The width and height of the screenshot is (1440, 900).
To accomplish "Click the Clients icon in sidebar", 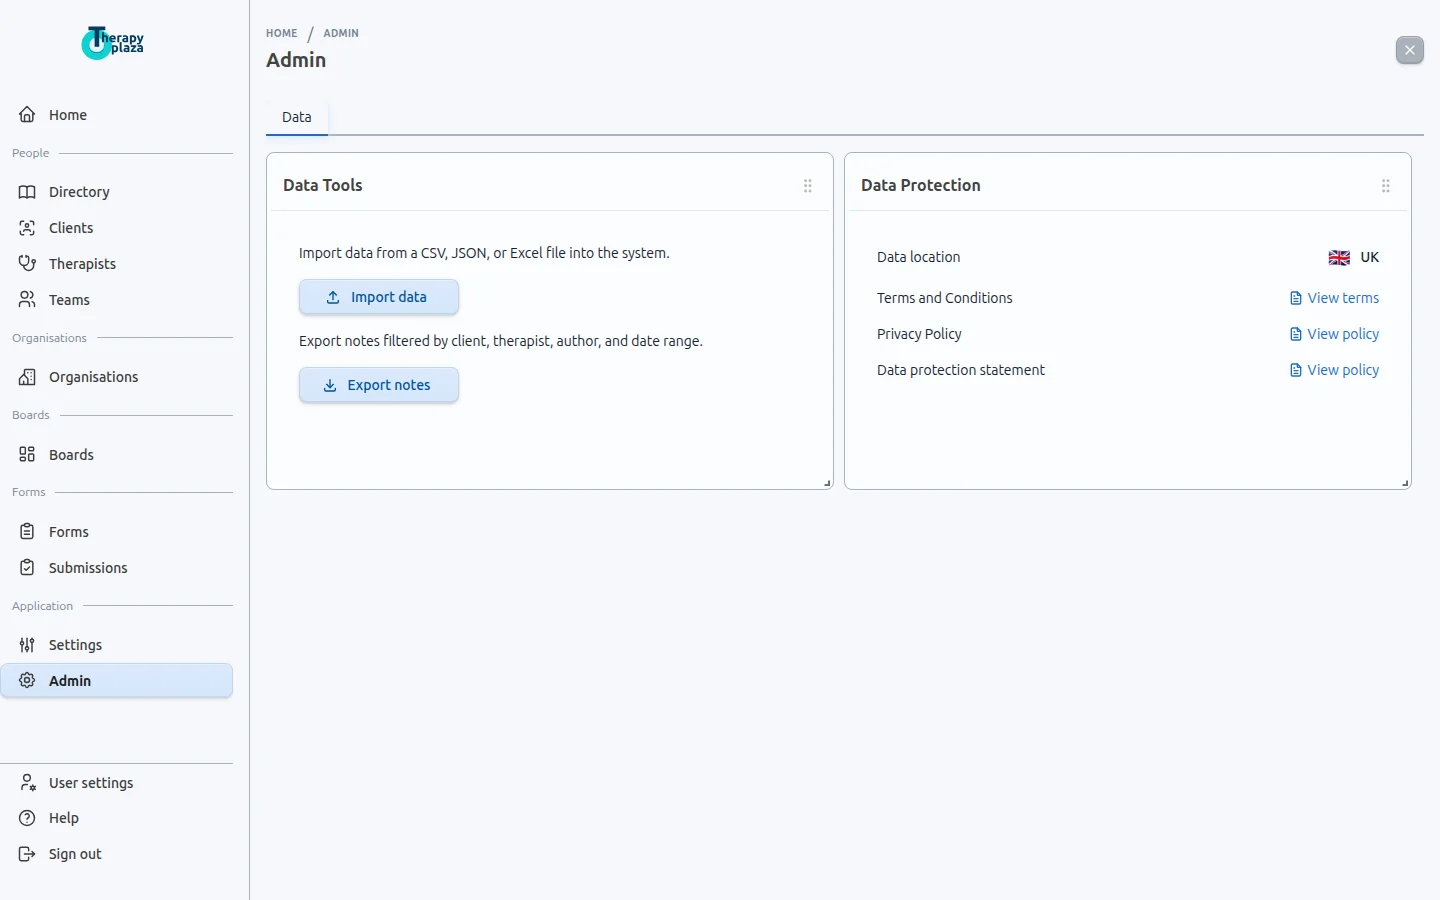I will pyautogui.click(x=27, y=228).
